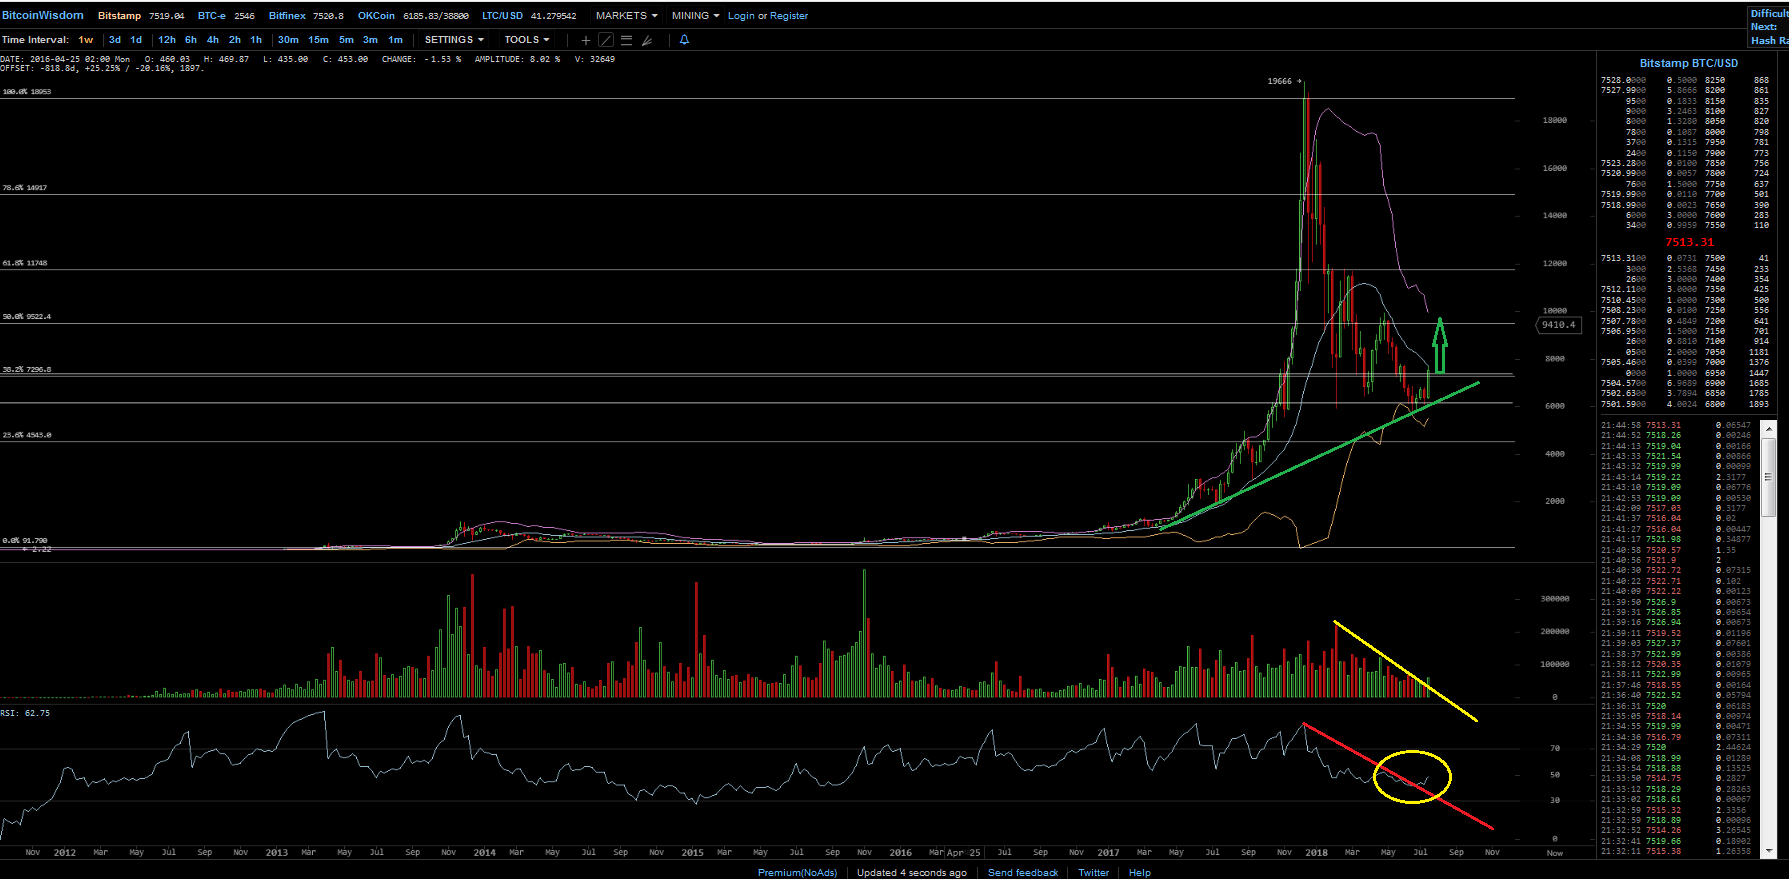1789x879 pixels.
Task: Select the horizontal lines drawing tool
Action: click(x=626, y=40)
